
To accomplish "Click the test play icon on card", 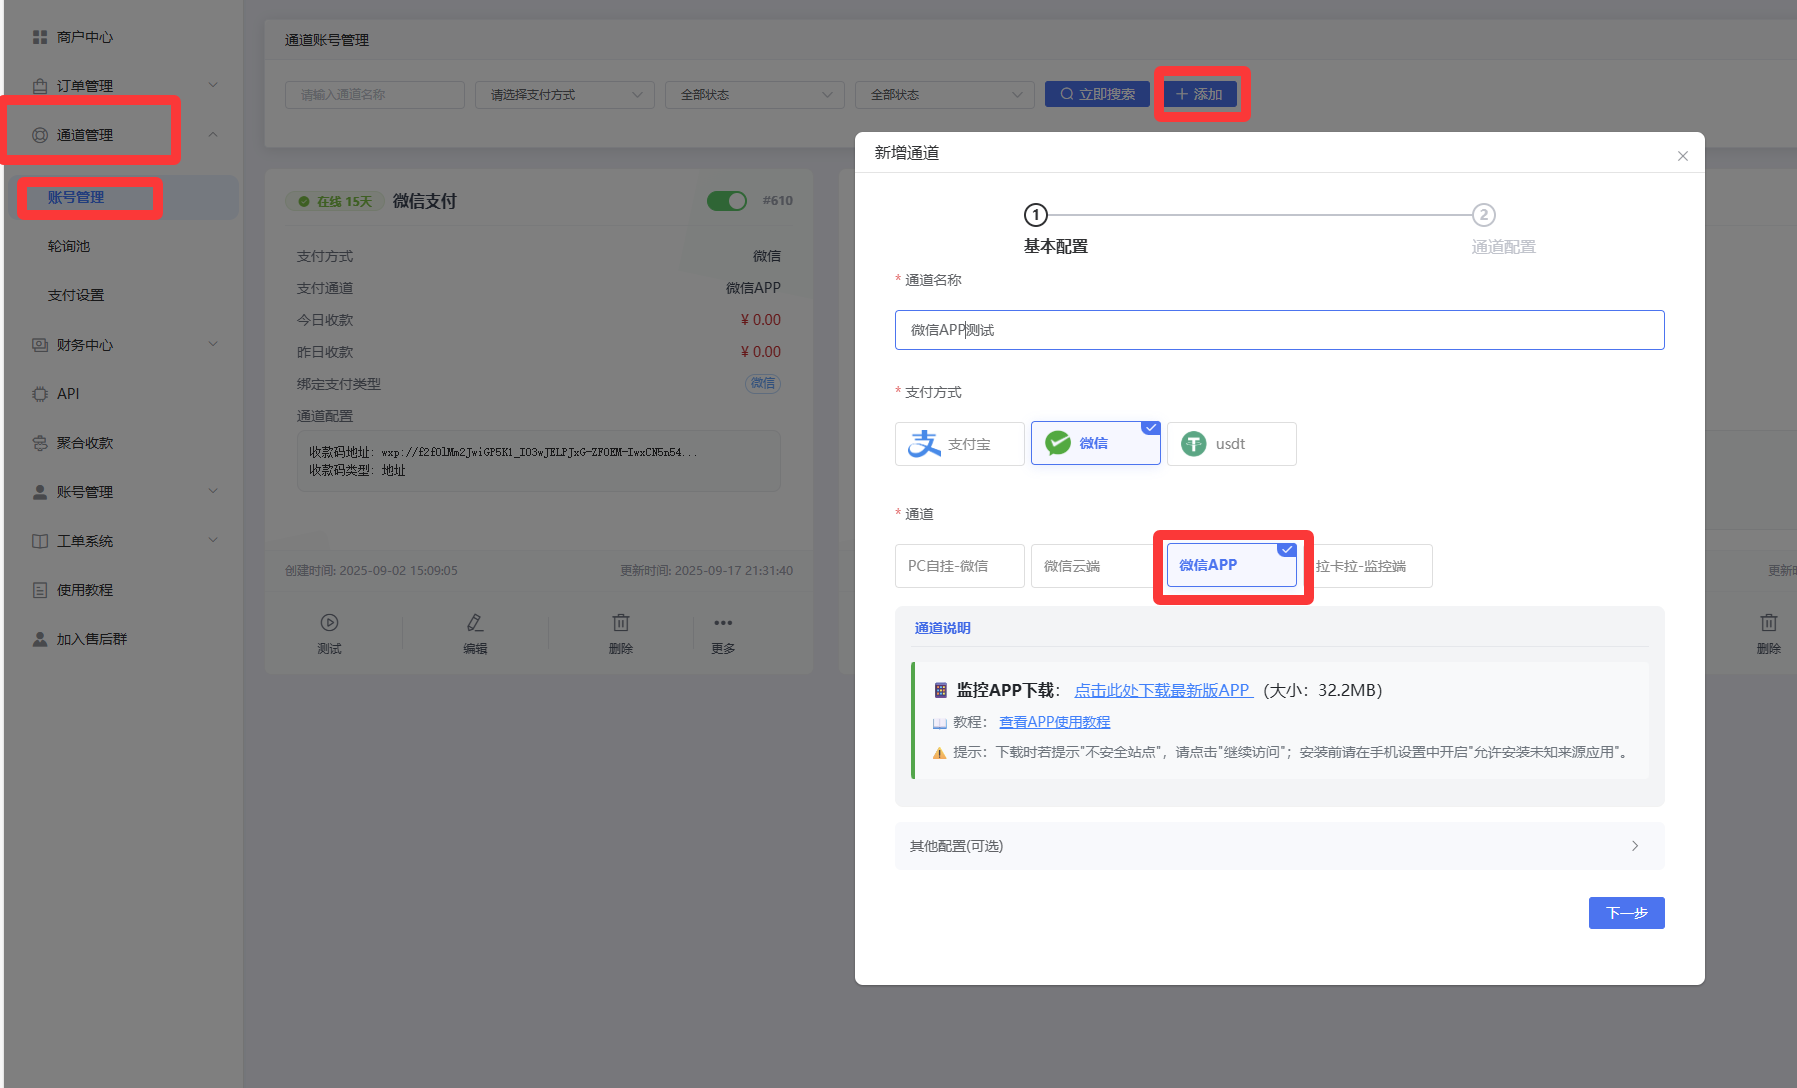I will pyautogui.click(x=329, y=623).
